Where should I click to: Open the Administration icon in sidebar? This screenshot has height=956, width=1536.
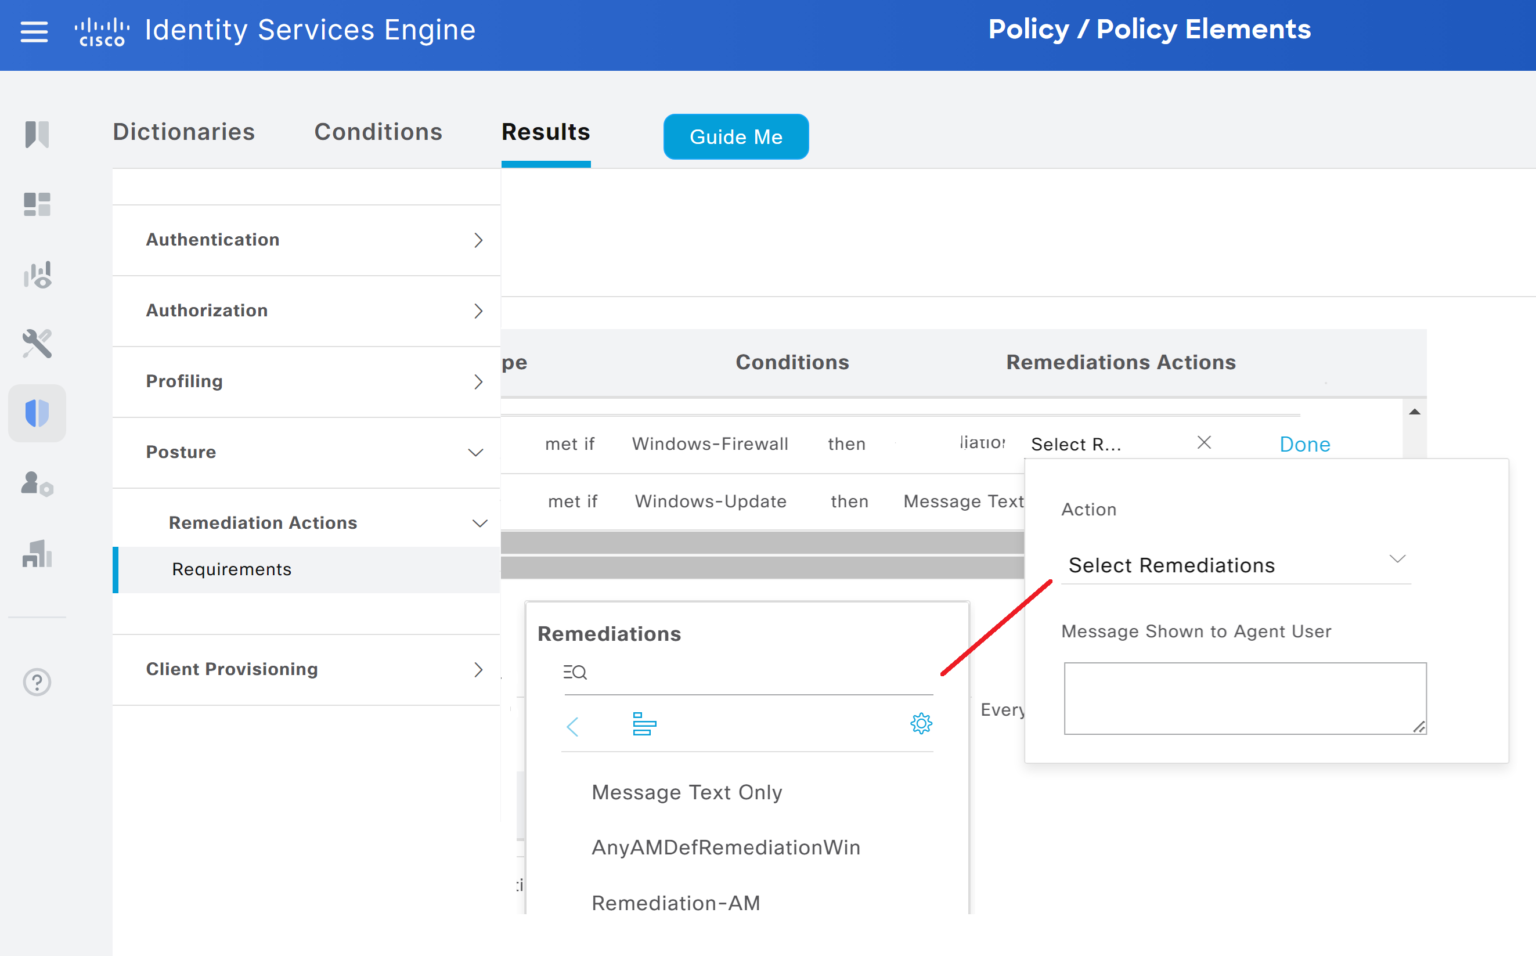coord(37,484)
